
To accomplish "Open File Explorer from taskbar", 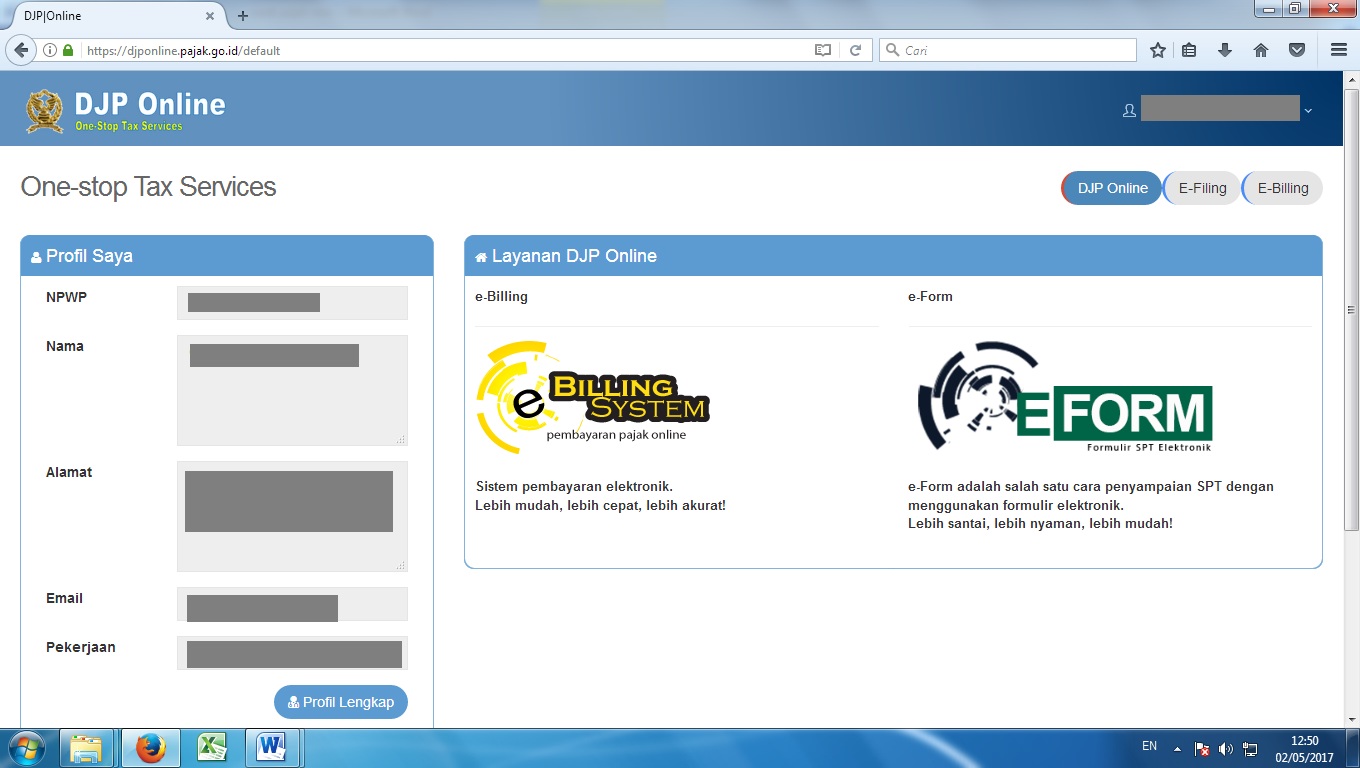I will (87, 748).
